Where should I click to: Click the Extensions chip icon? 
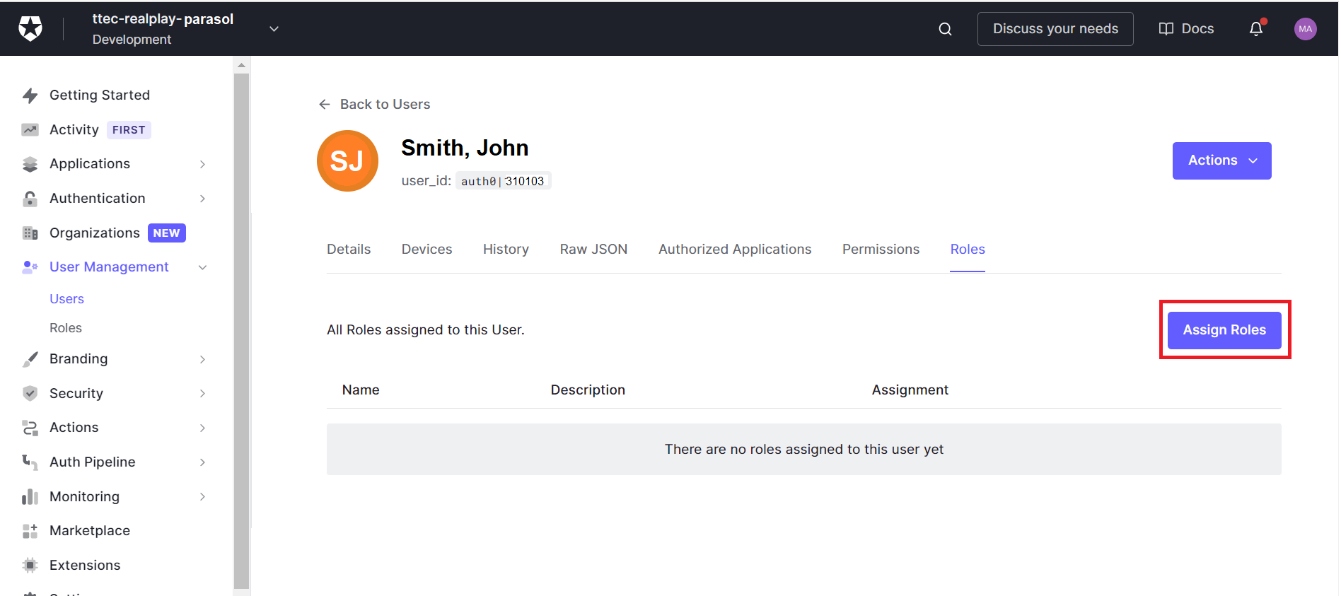click(30, 565)
